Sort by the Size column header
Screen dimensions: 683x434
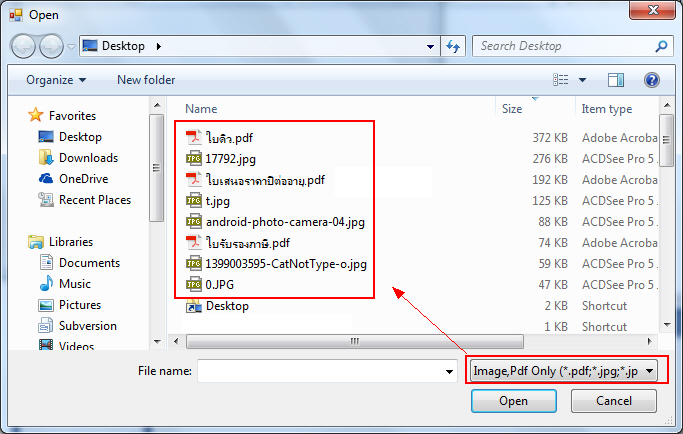(x=512, y=109)
